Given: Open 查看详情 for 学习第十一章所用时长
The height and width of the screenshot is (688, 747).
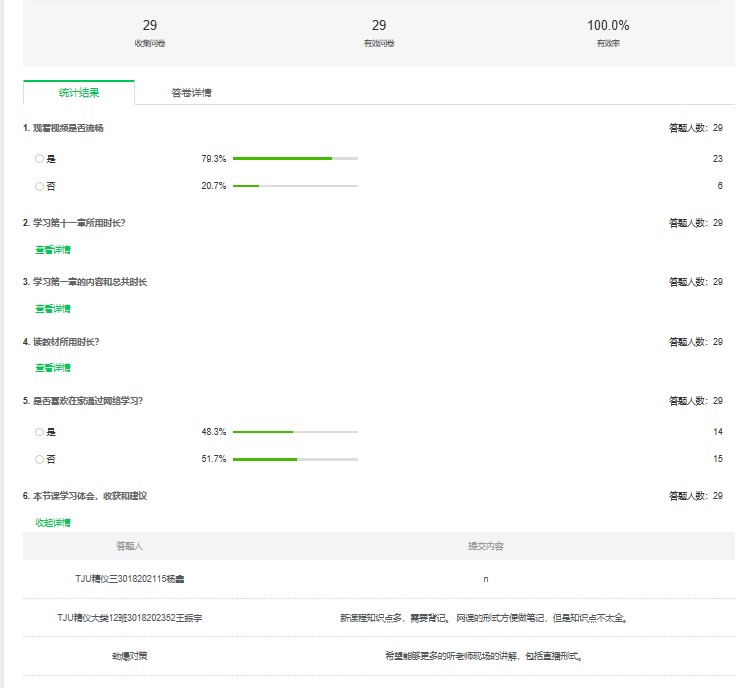Looking at the screenshot, I should pyautogui.click(x=53, y=250).
